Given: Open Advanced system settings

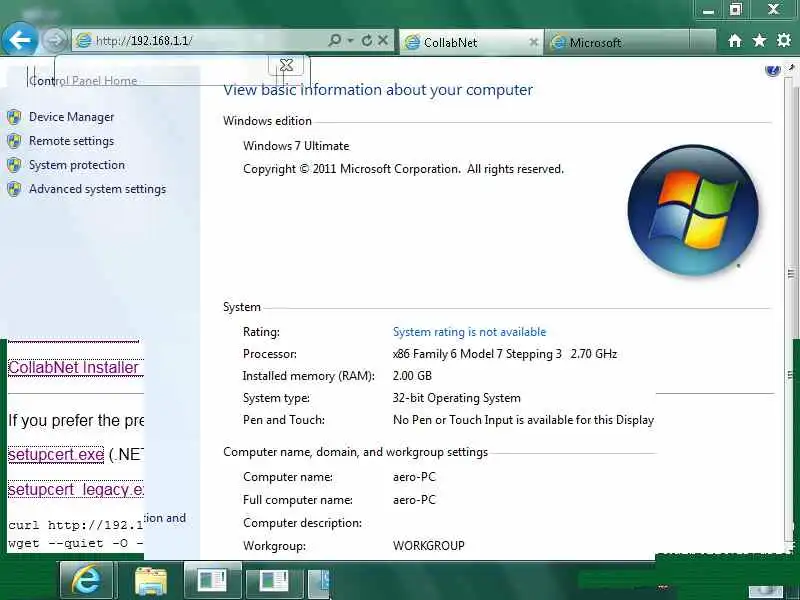Looking at the screenshot, I should [97, 189].
